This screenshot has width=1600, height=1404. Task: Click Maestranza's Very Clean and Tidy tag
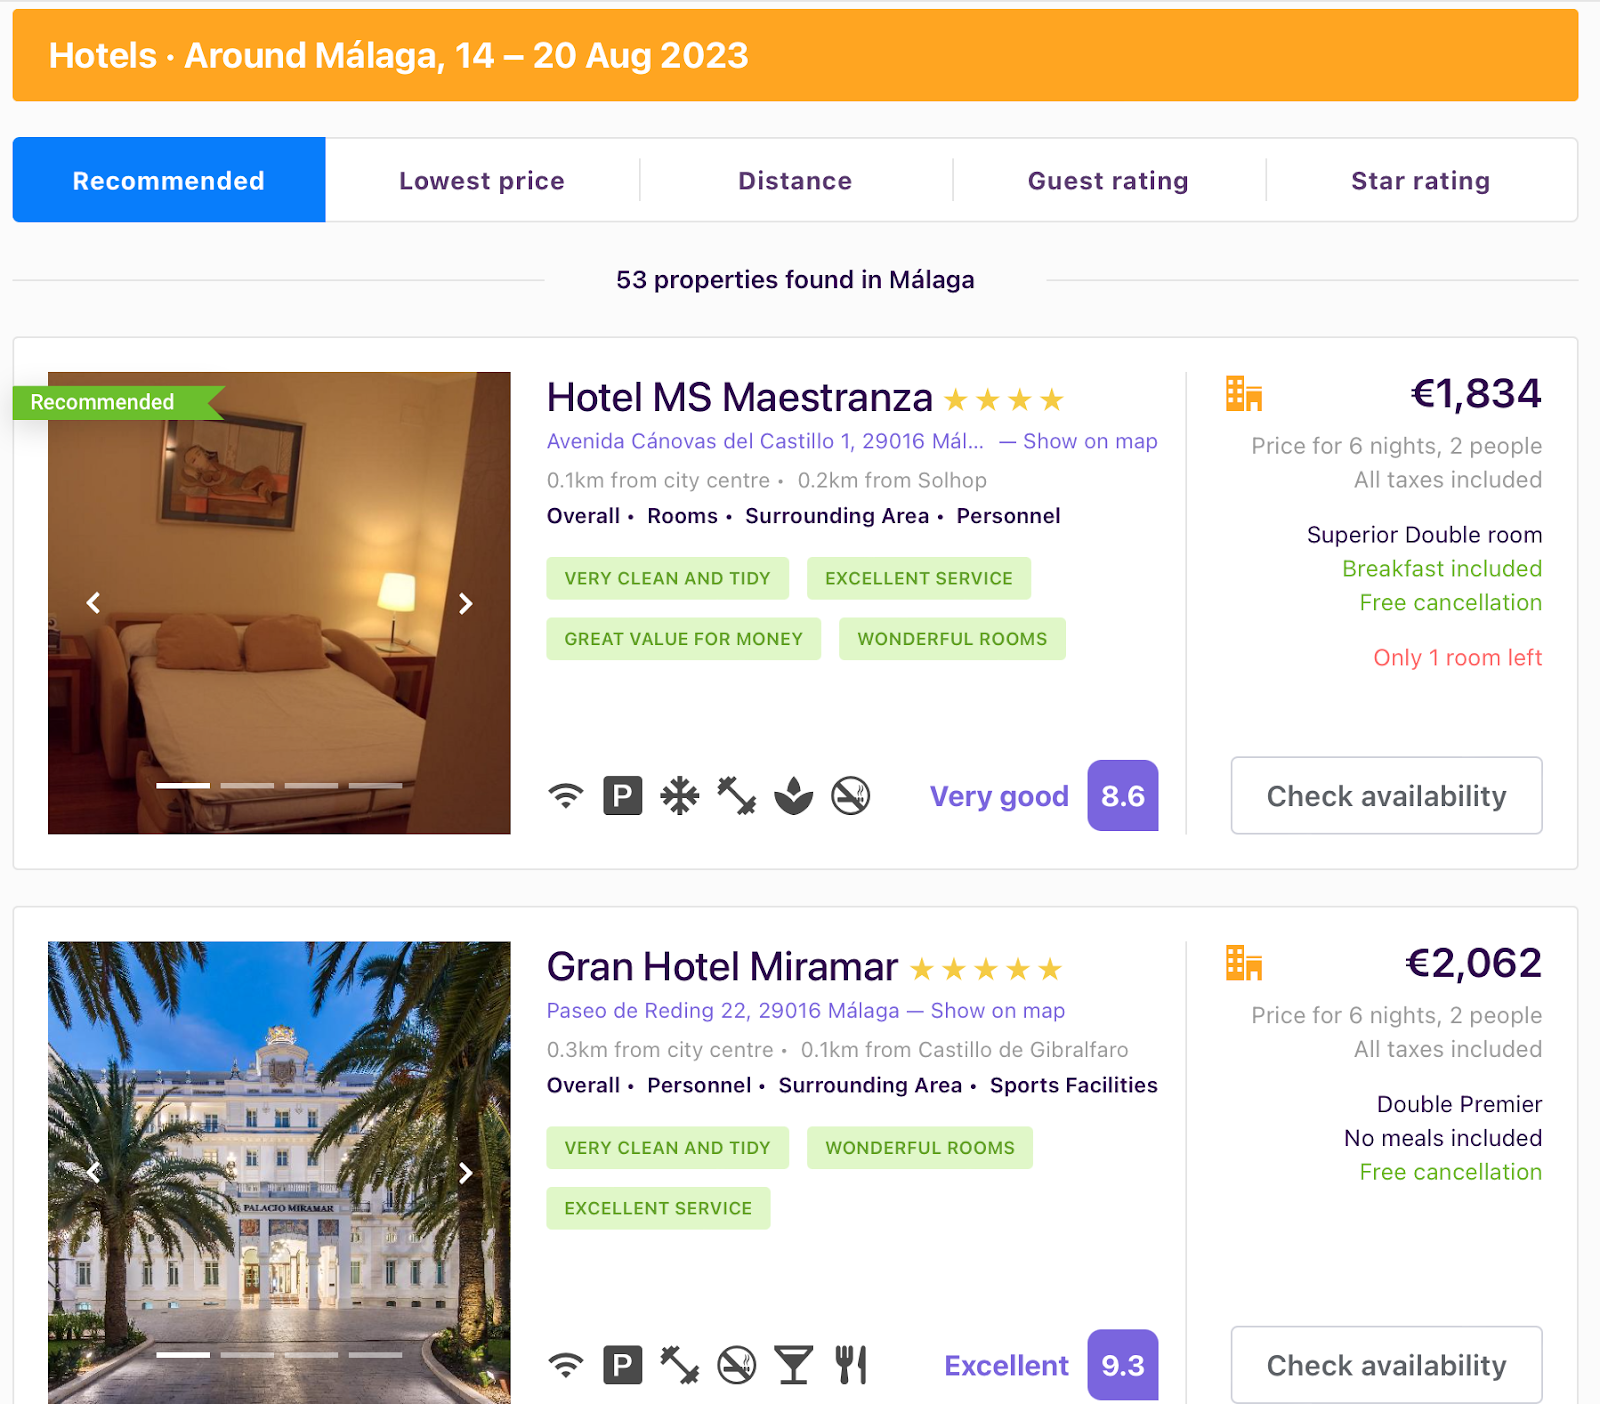(x=667, y=579)
